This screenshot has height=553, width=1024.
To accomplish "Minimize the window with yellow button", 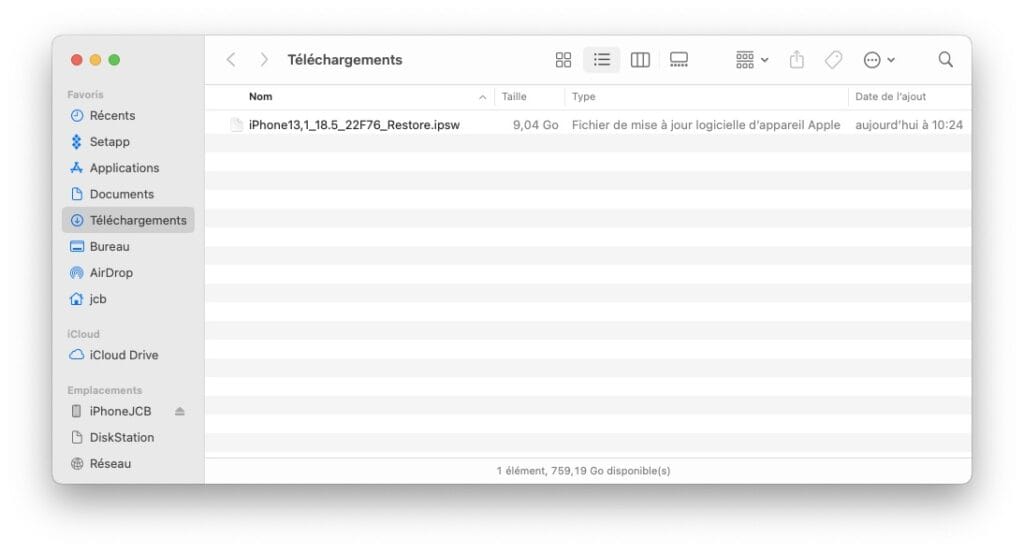I will pyautogui.click(x=95, y=60).
